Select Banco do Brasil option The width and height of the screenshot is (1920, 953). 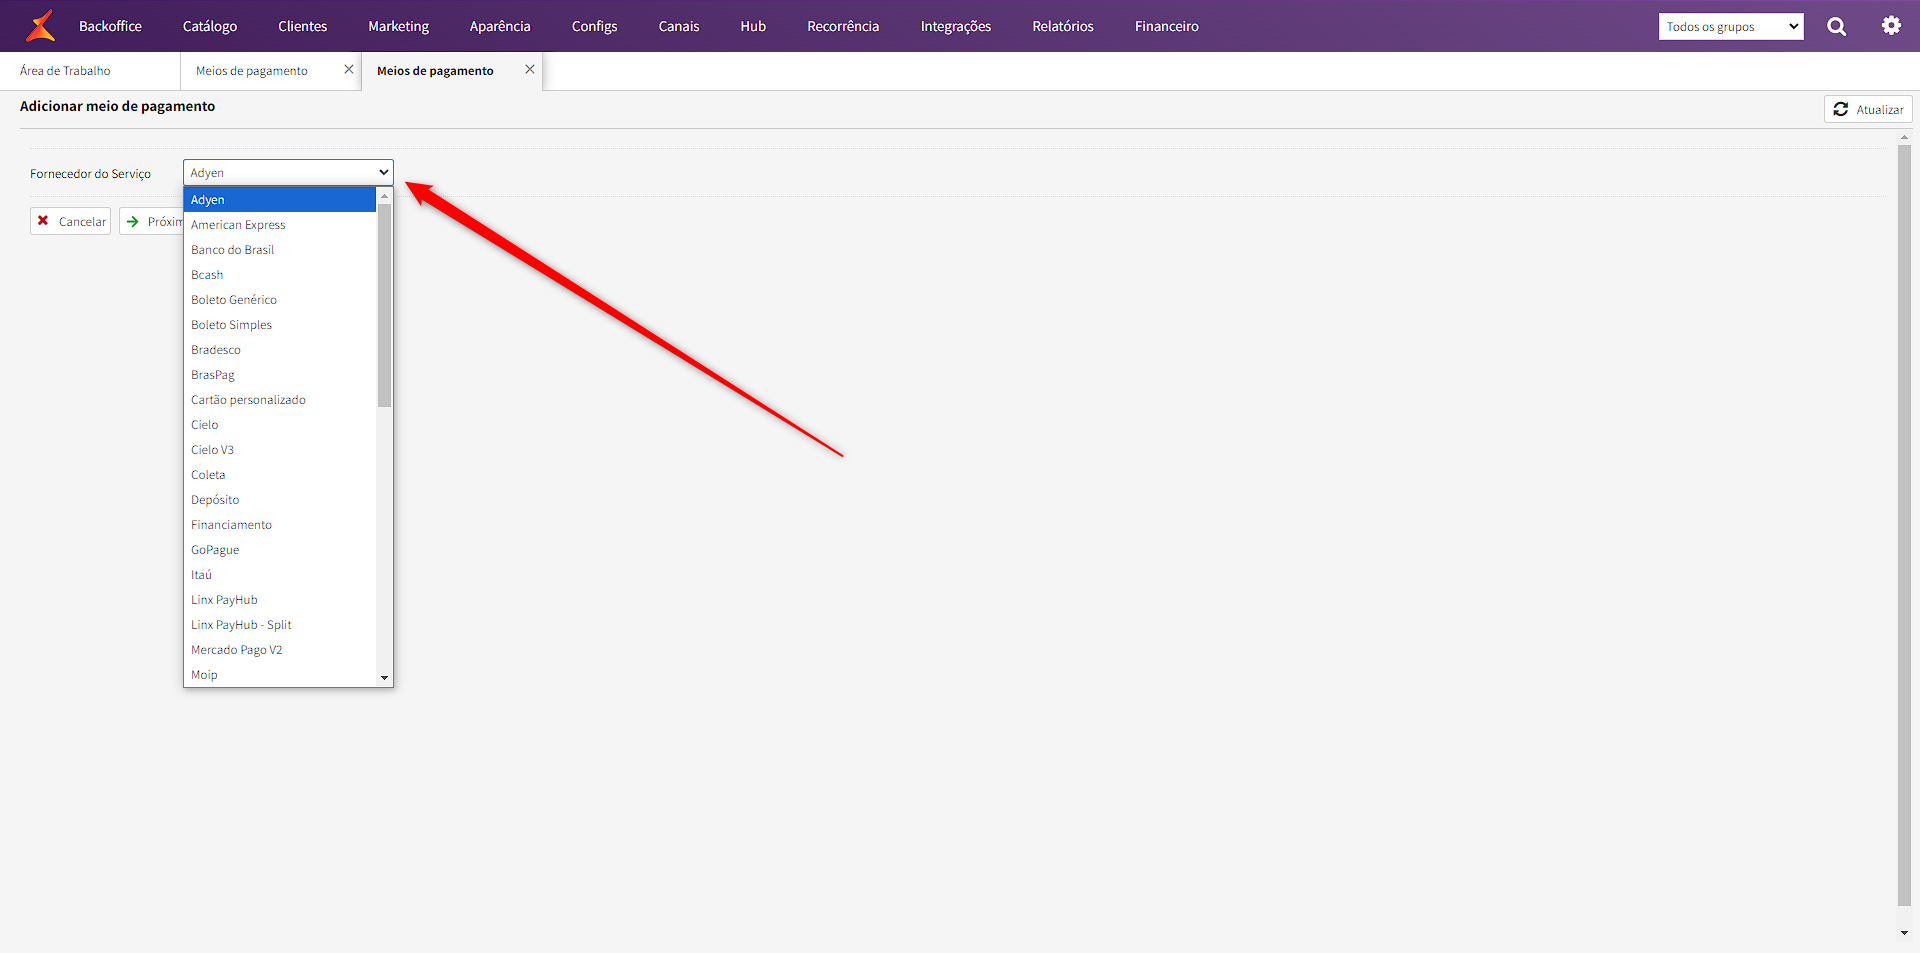(280, 250)
